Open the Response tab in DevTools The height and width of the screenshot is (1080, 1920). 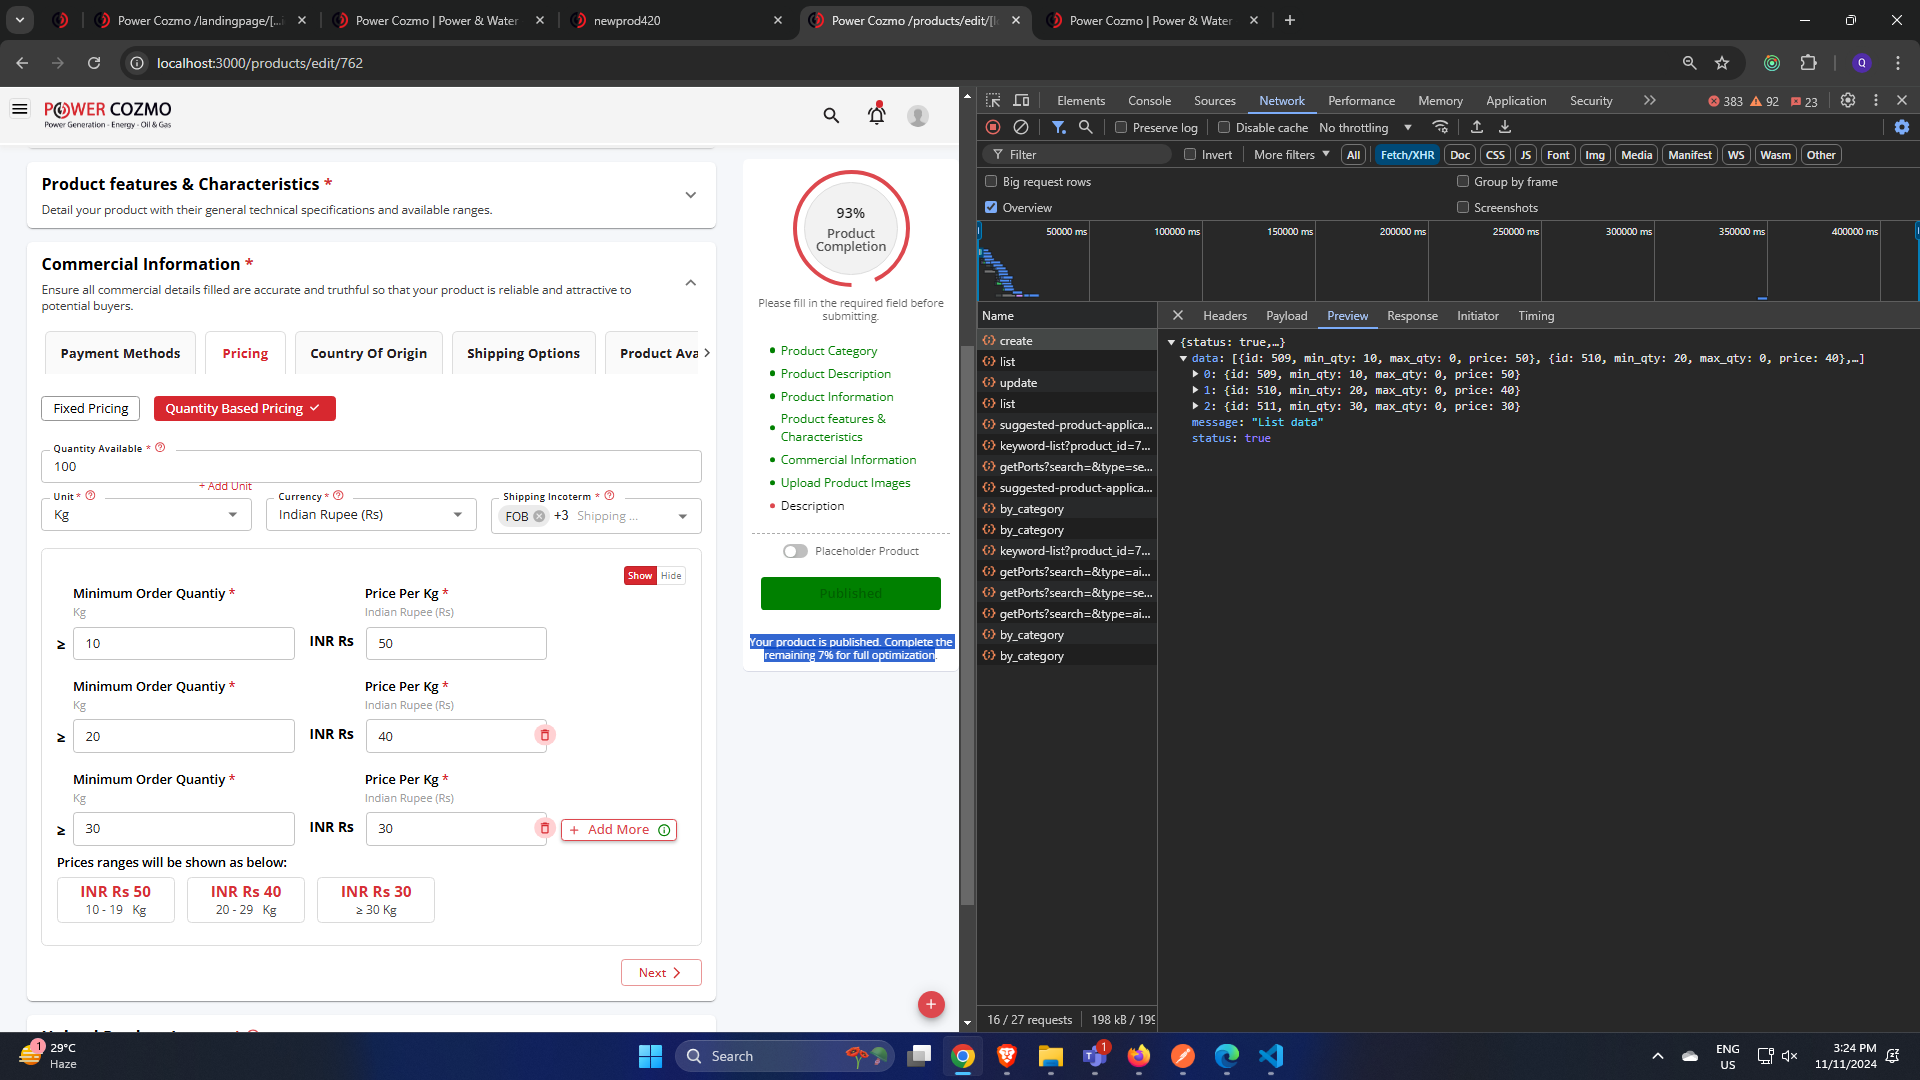click(x=1412, y=316)
